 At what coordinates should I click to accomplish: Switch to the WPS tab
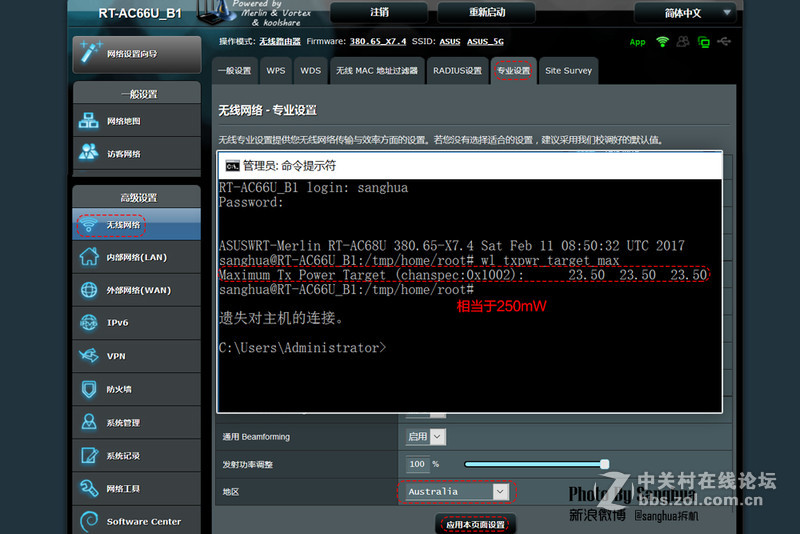click(276, 71)
